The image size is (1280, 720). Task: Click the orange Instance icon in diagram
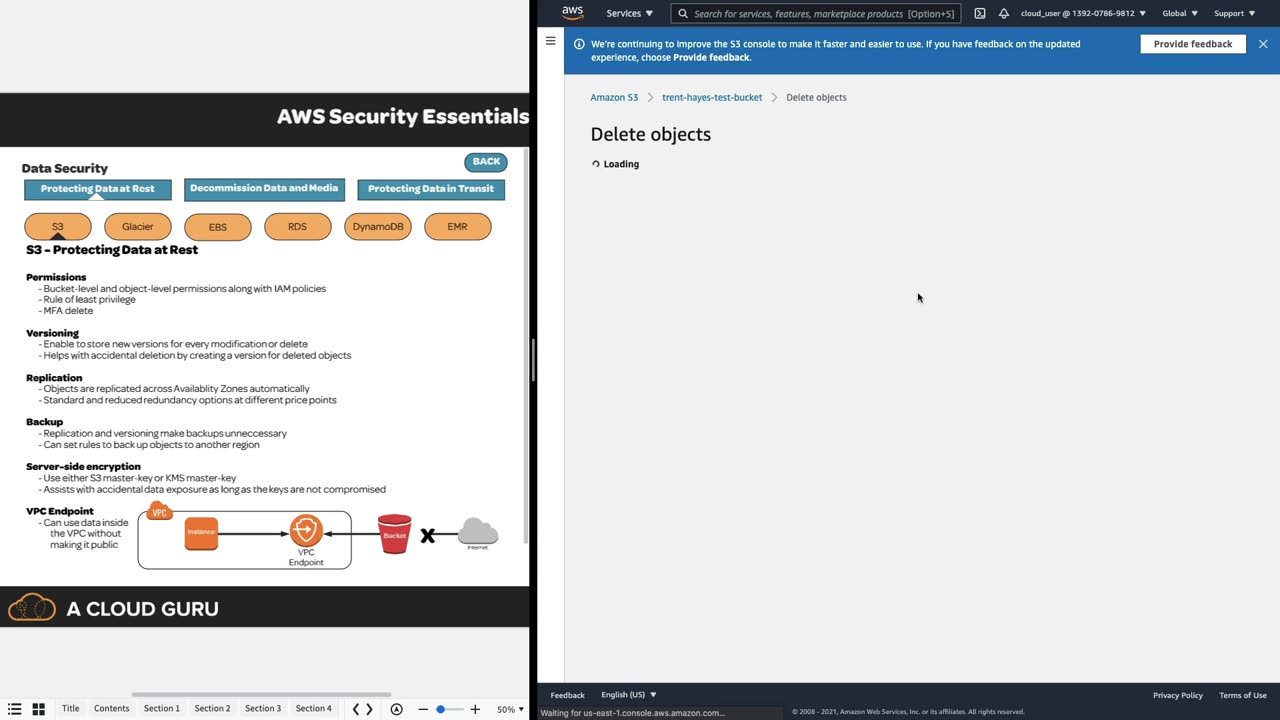(x=201, y=532)
